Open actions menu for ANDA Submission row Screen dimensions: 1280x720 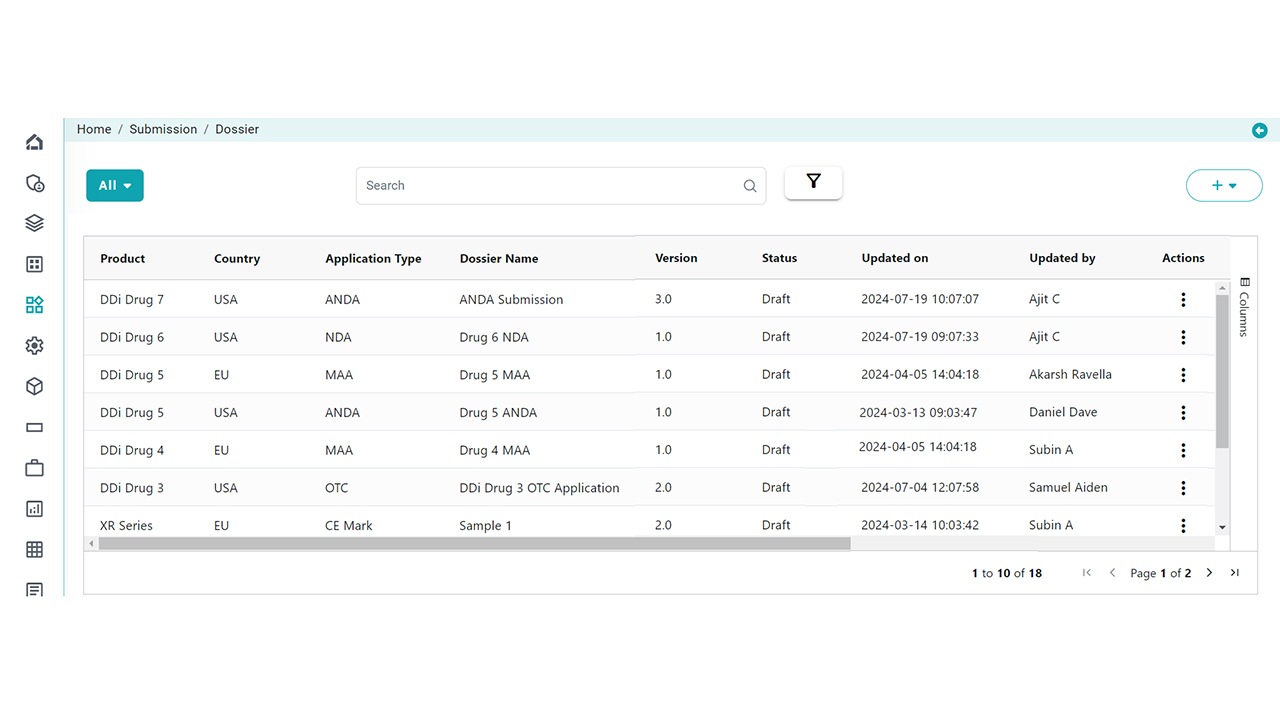(x=1183, y=300)
